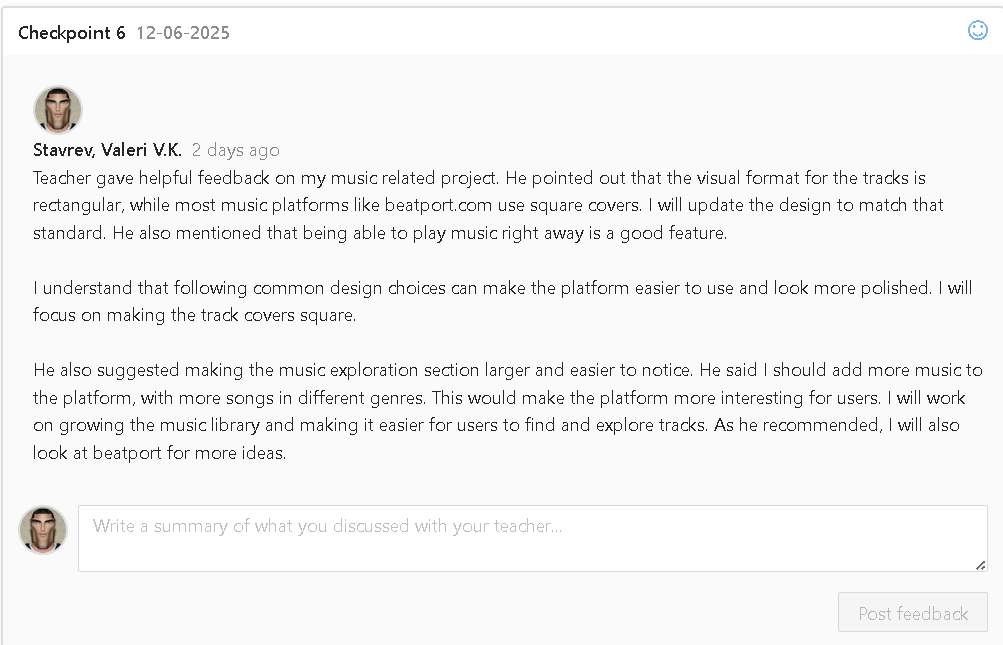Click Valeri's avatar above the feedback post
This screenshot has width=1003, height=645.
coord(58,109)
